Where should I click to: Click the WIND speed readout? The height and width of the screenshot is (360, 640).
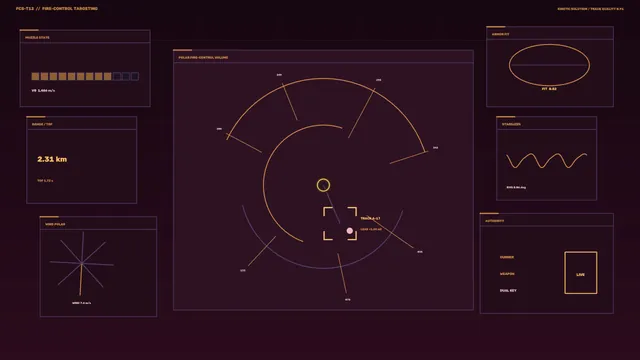click(x=81, y=303)
